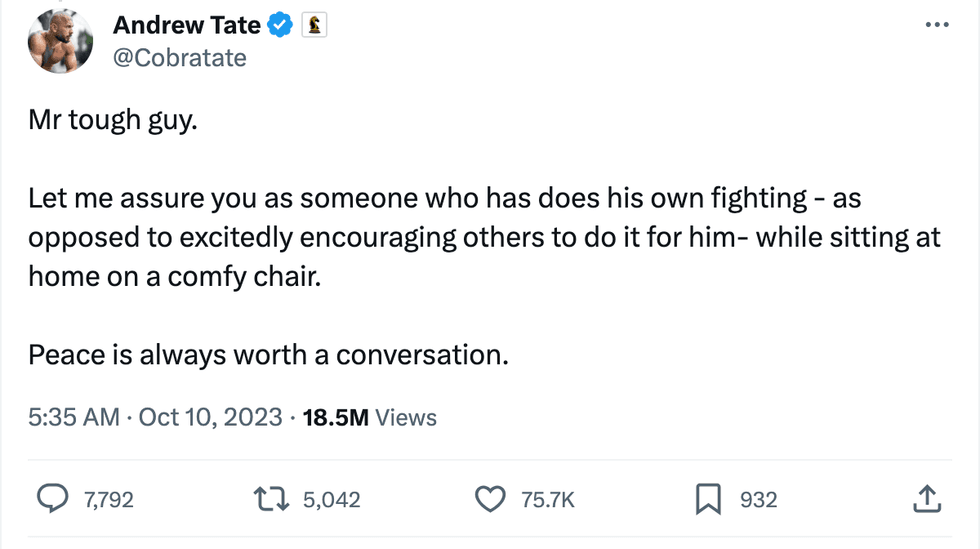Click the 5:35 AM timestamp
This screenshot has height=549, width=980.
[73, 417]
